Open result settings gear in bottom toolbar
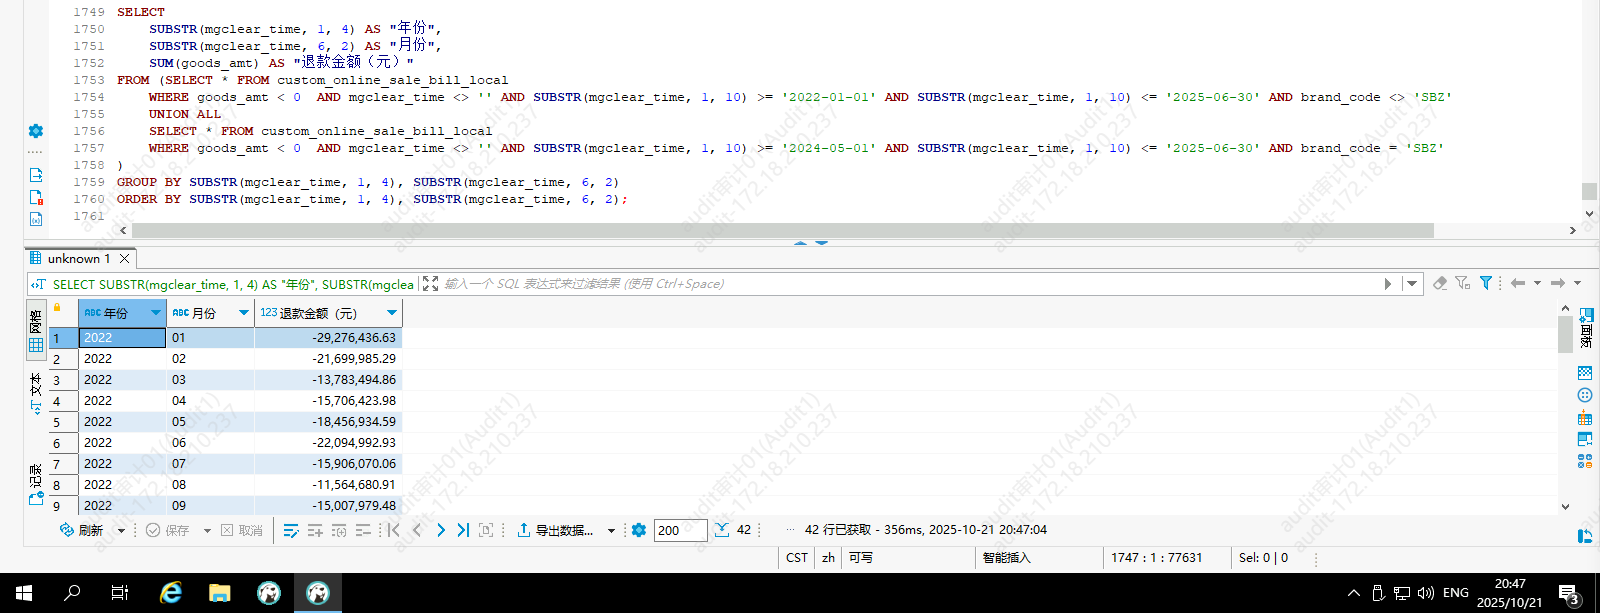The image size is (1600, 613). pyautogui.click(x=639, y=530)
